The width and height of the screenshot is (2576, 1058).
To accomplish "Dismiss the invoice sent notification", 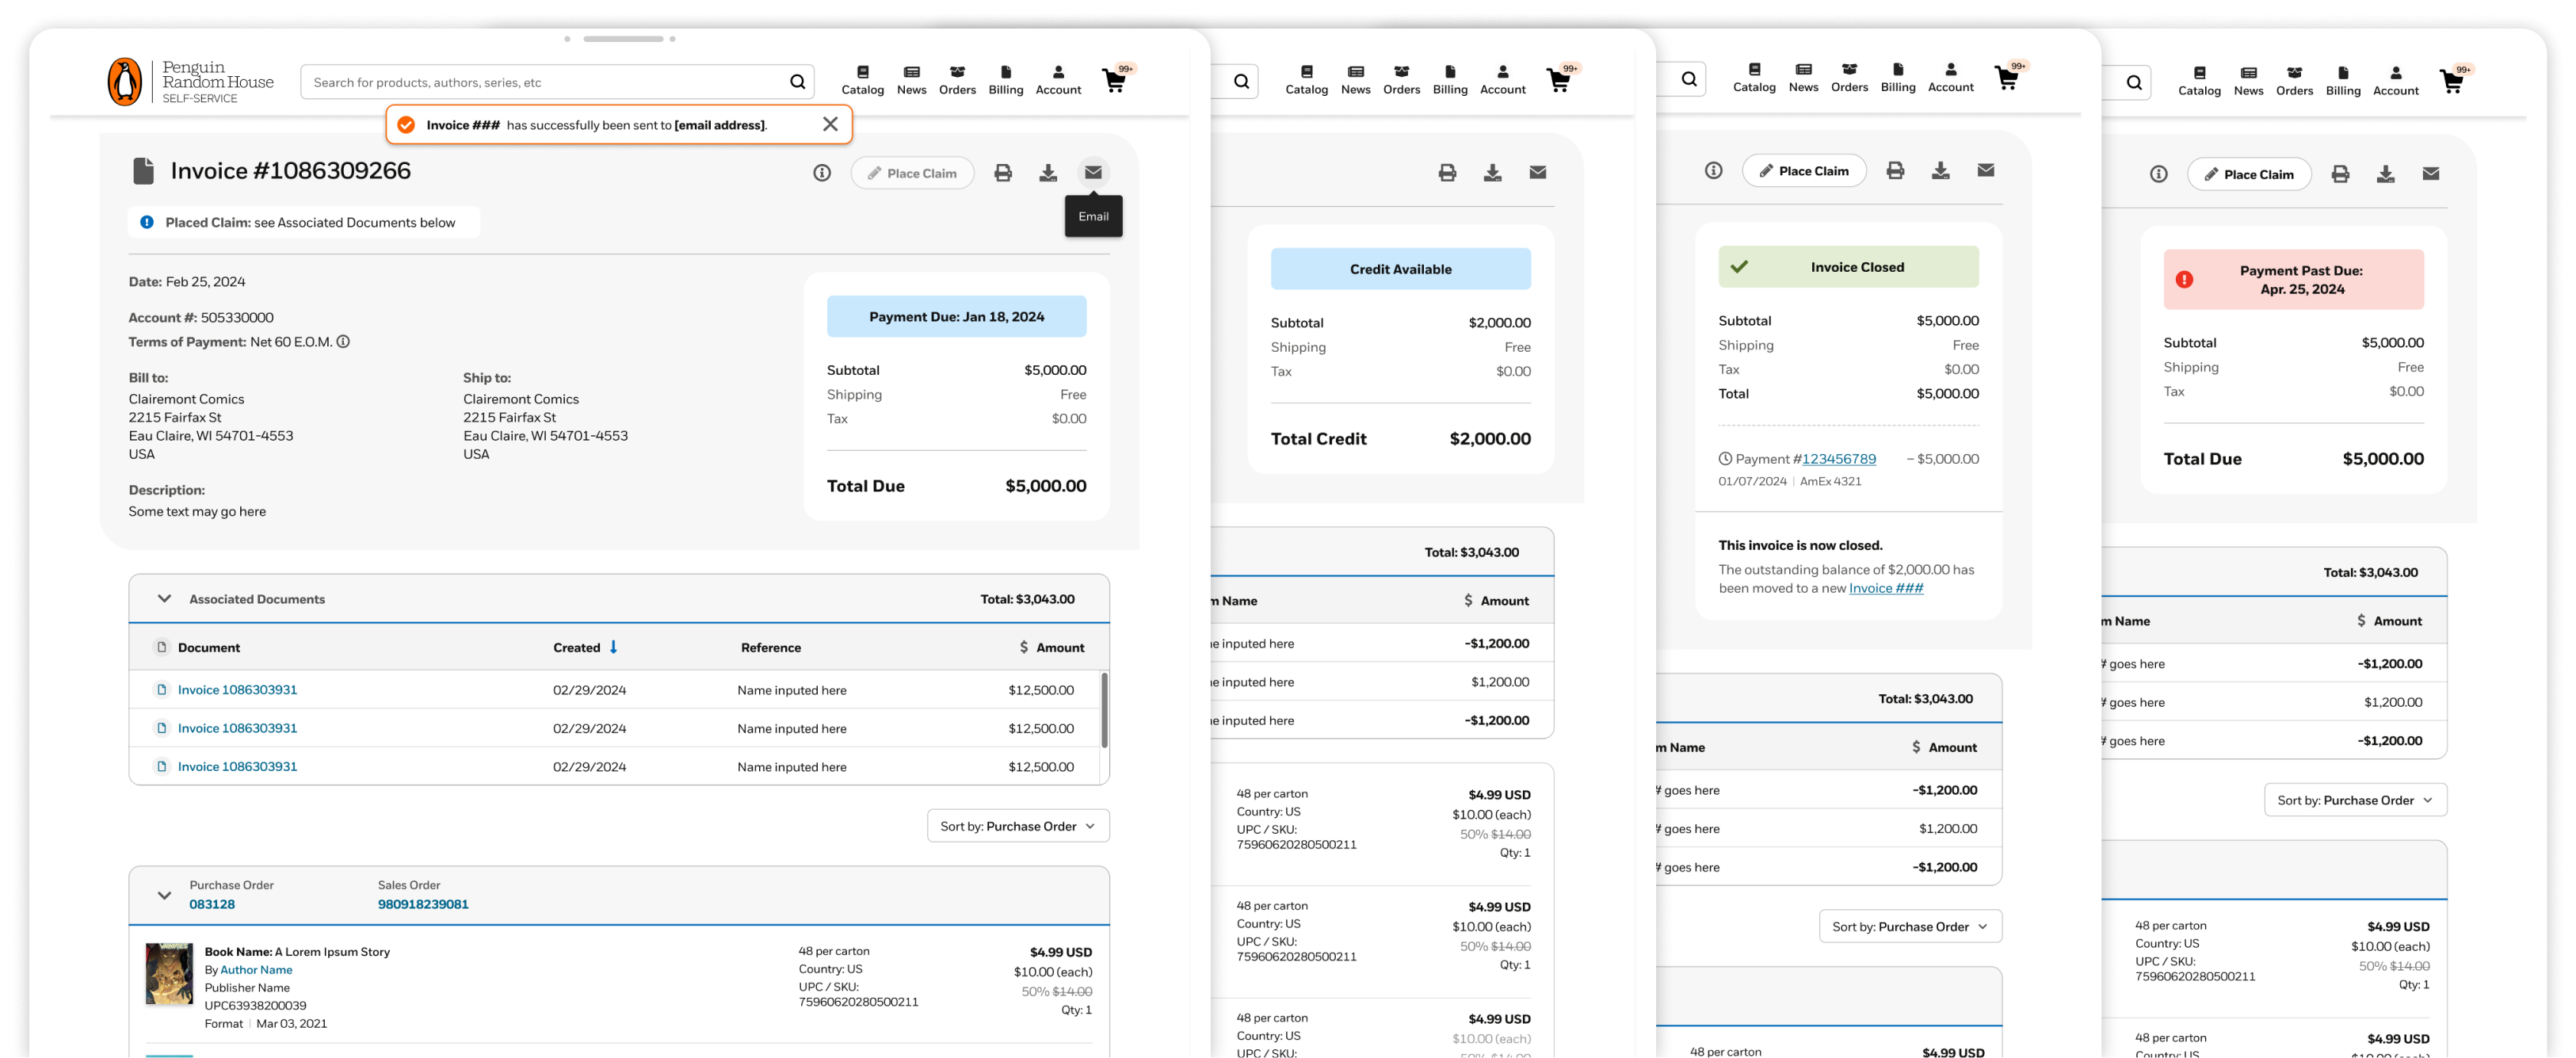I will pyautogui.click(x=830, y=124).
